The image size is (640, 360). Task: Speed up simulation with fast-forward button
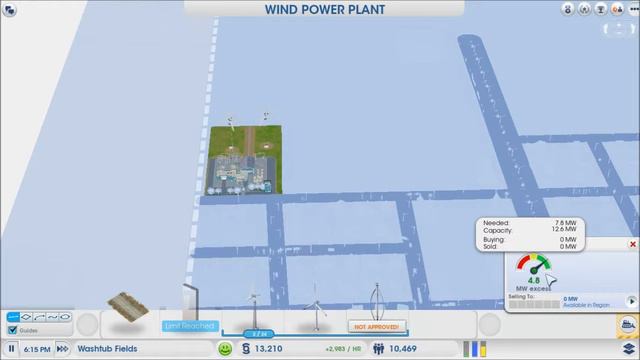point(62,349)
